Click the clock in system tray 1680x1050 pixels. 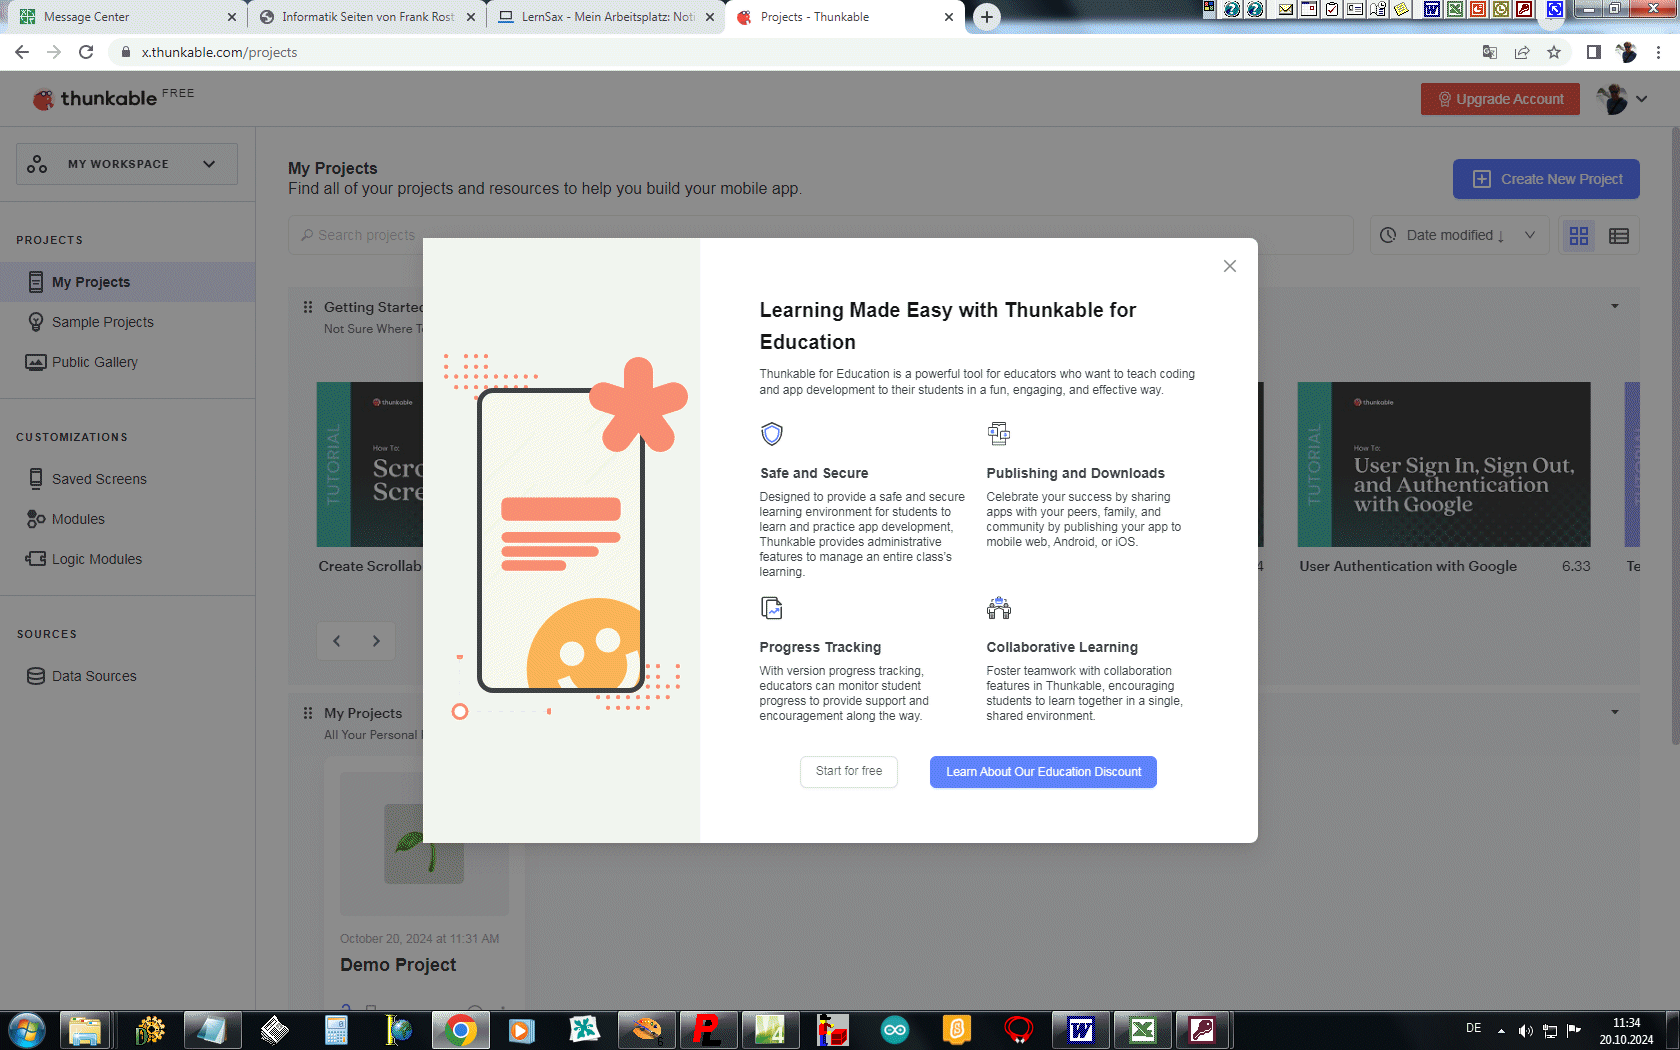(x=1626, y=1031)
